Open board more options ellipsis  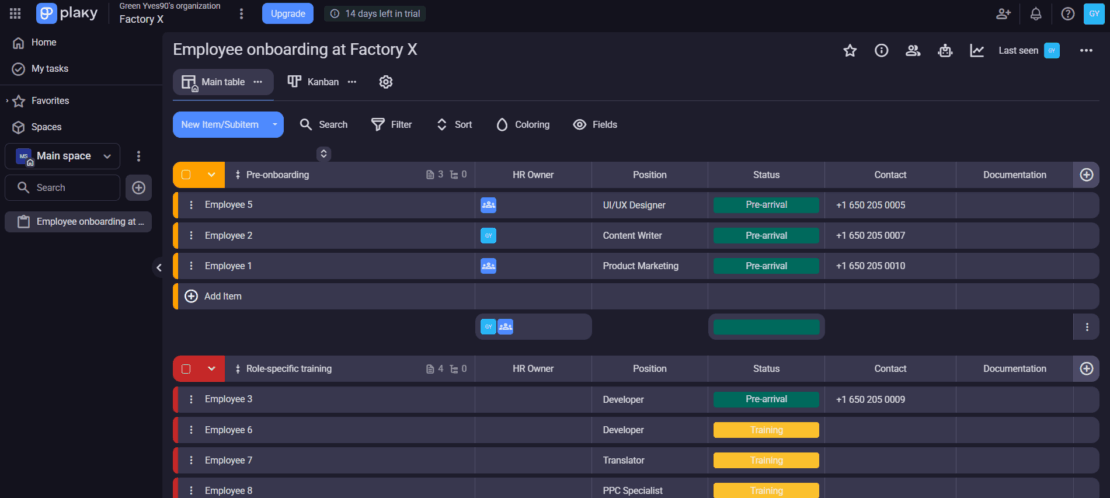tap(1086, 50)
